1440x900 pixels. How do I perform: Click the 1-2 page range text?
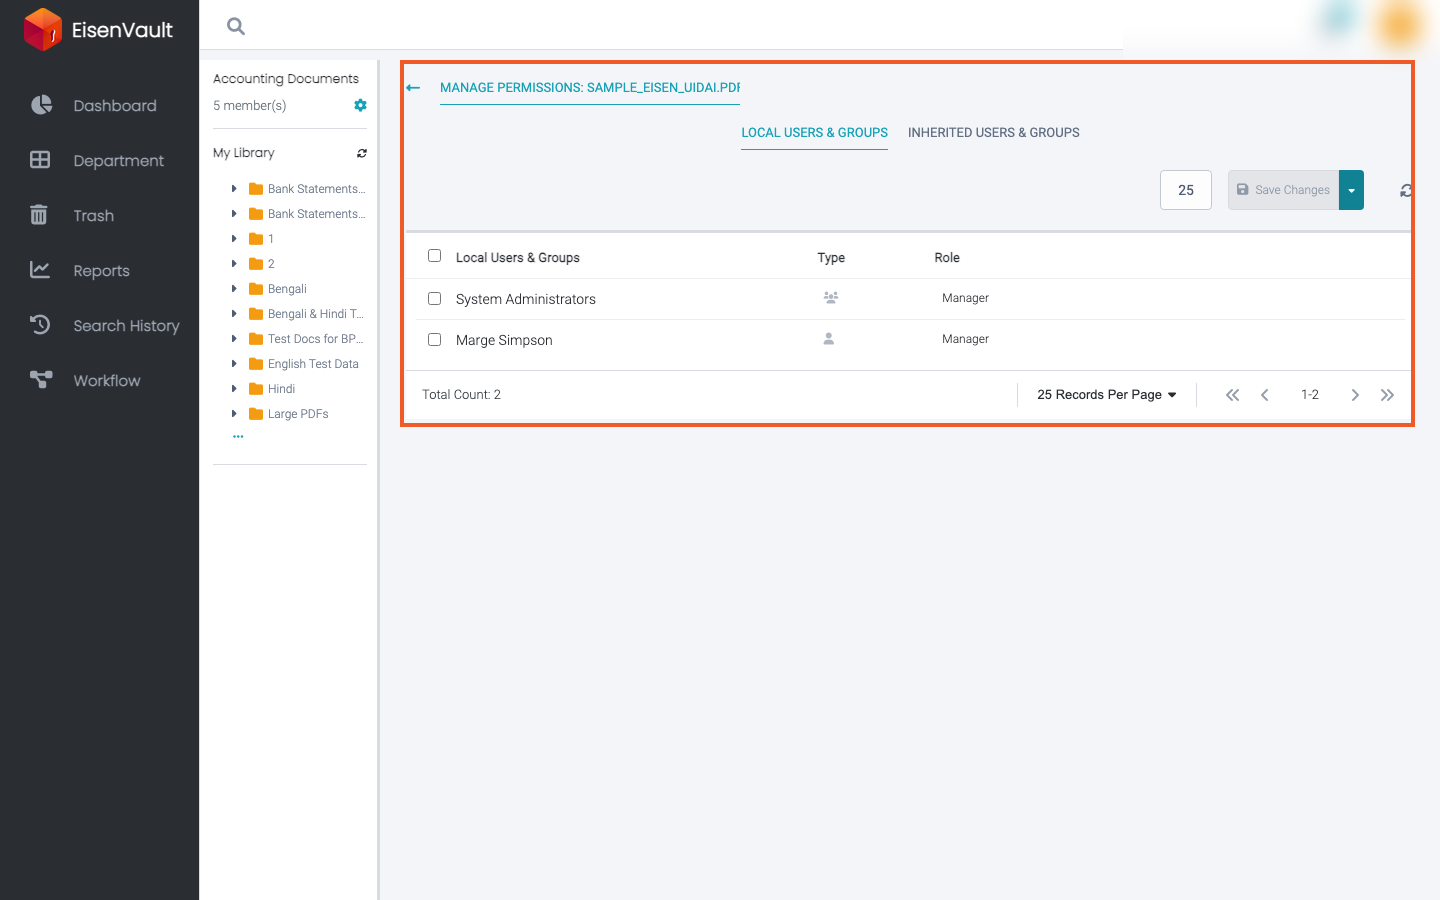pyautogui.click(x=1310, y=395)
